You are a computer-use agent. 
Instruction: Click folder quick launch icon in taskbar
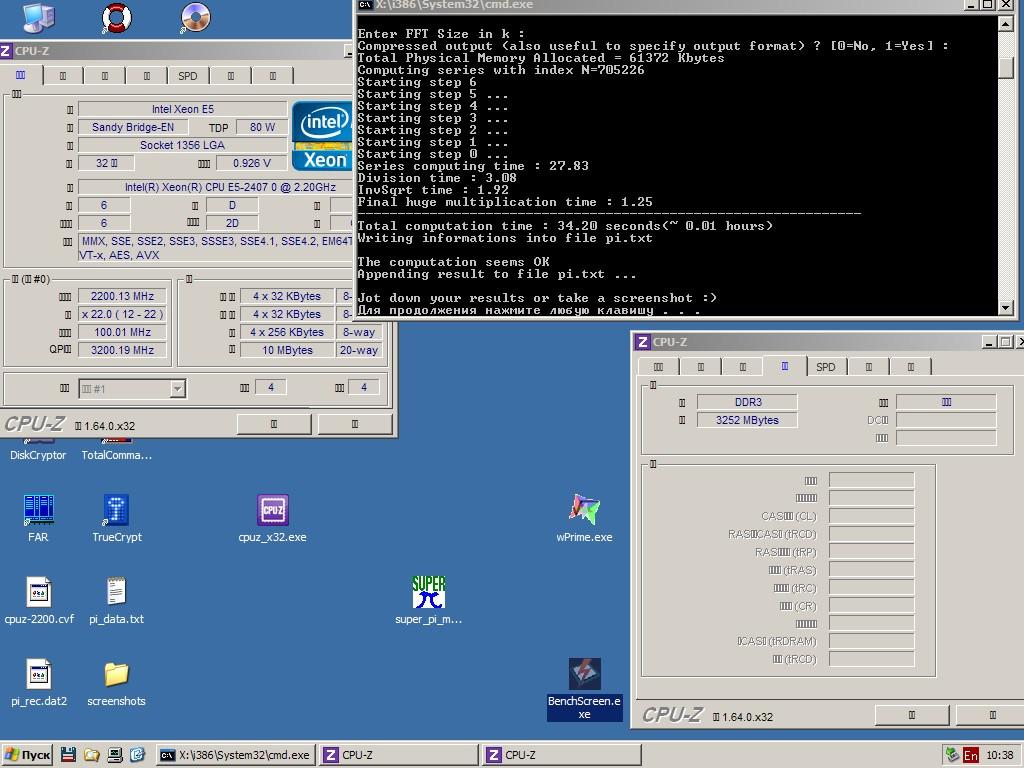point(91,754)
